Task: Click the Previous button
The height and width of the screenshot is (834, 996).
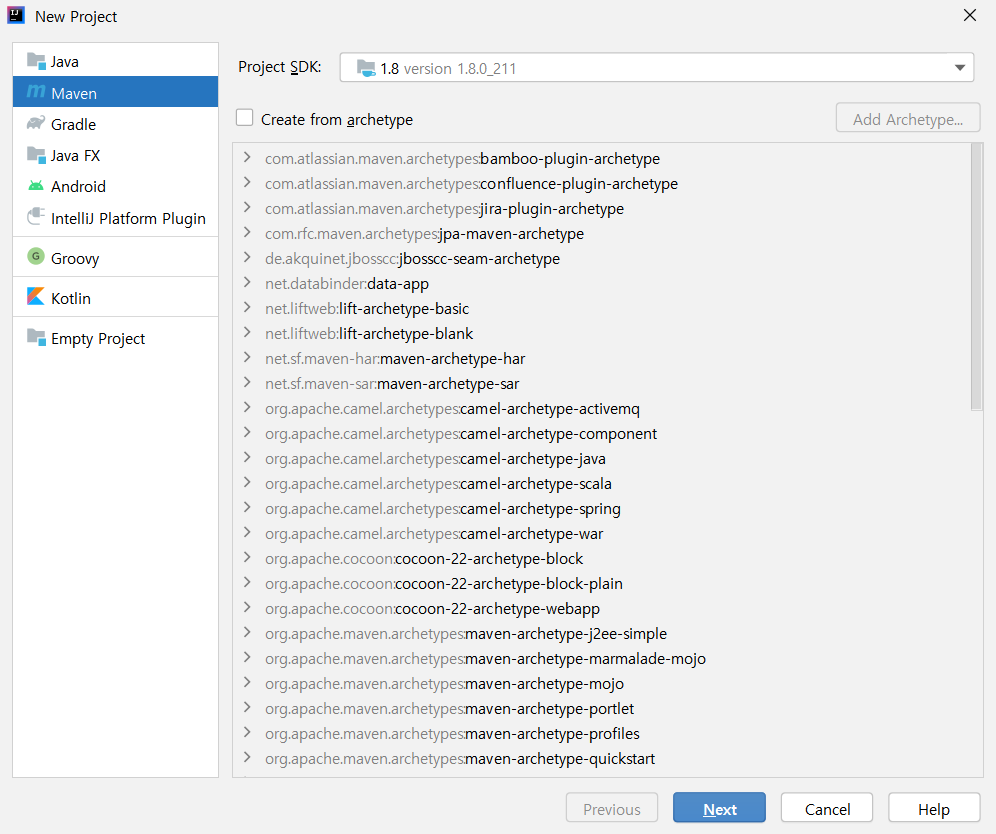Action: pos(612,809)
